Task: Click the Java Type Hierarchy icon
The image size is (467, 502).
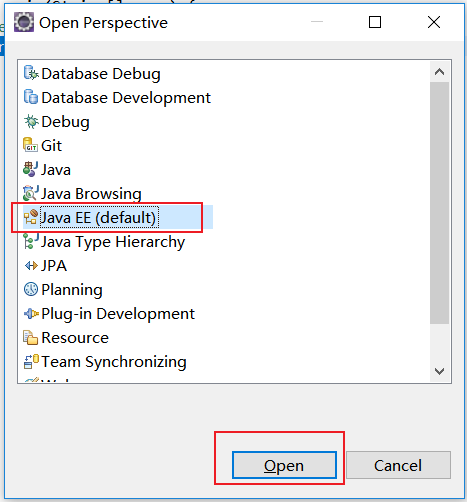Action: tap(30, 241)
